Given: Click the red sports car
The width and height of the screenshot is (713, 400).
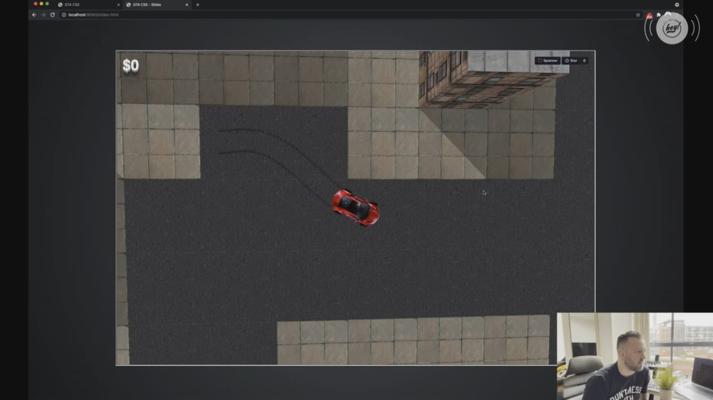Looking at the screenshot, I should 355,207.
